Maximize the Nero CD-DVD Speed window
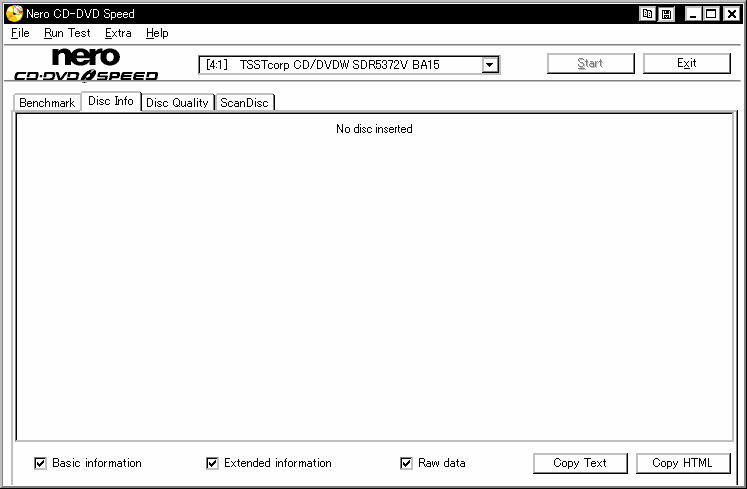This screenshot has height=489, width=747. (x=711, y=14)
